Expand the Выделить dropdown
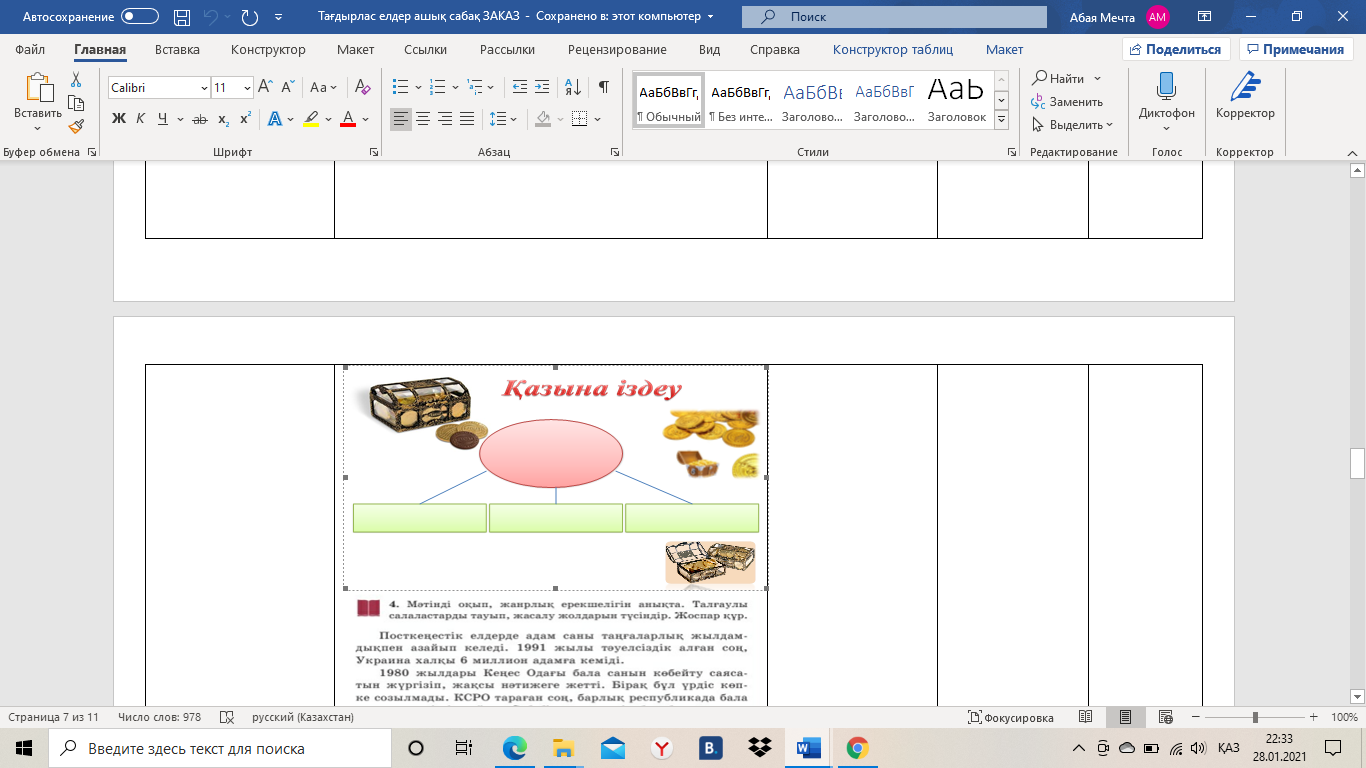 1075,125
